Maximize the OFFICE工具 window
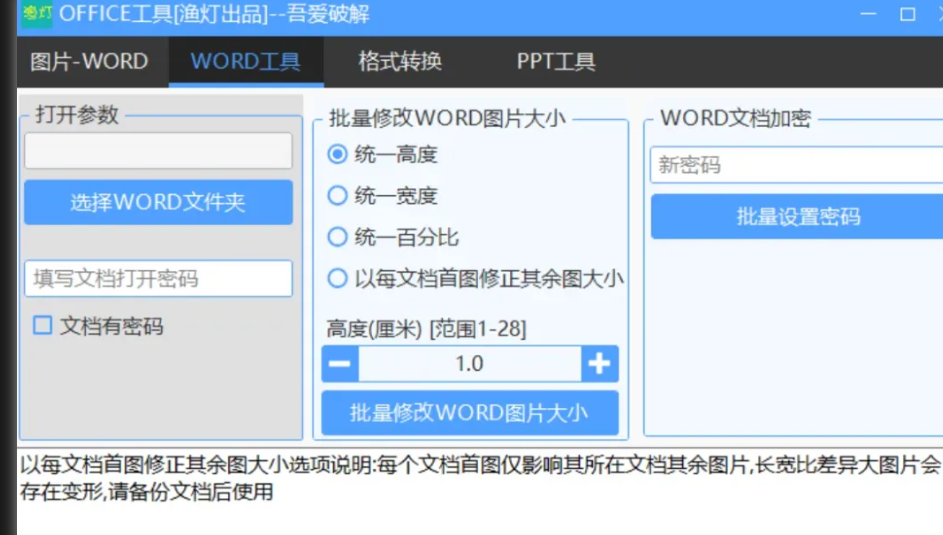 coord(908,13)
